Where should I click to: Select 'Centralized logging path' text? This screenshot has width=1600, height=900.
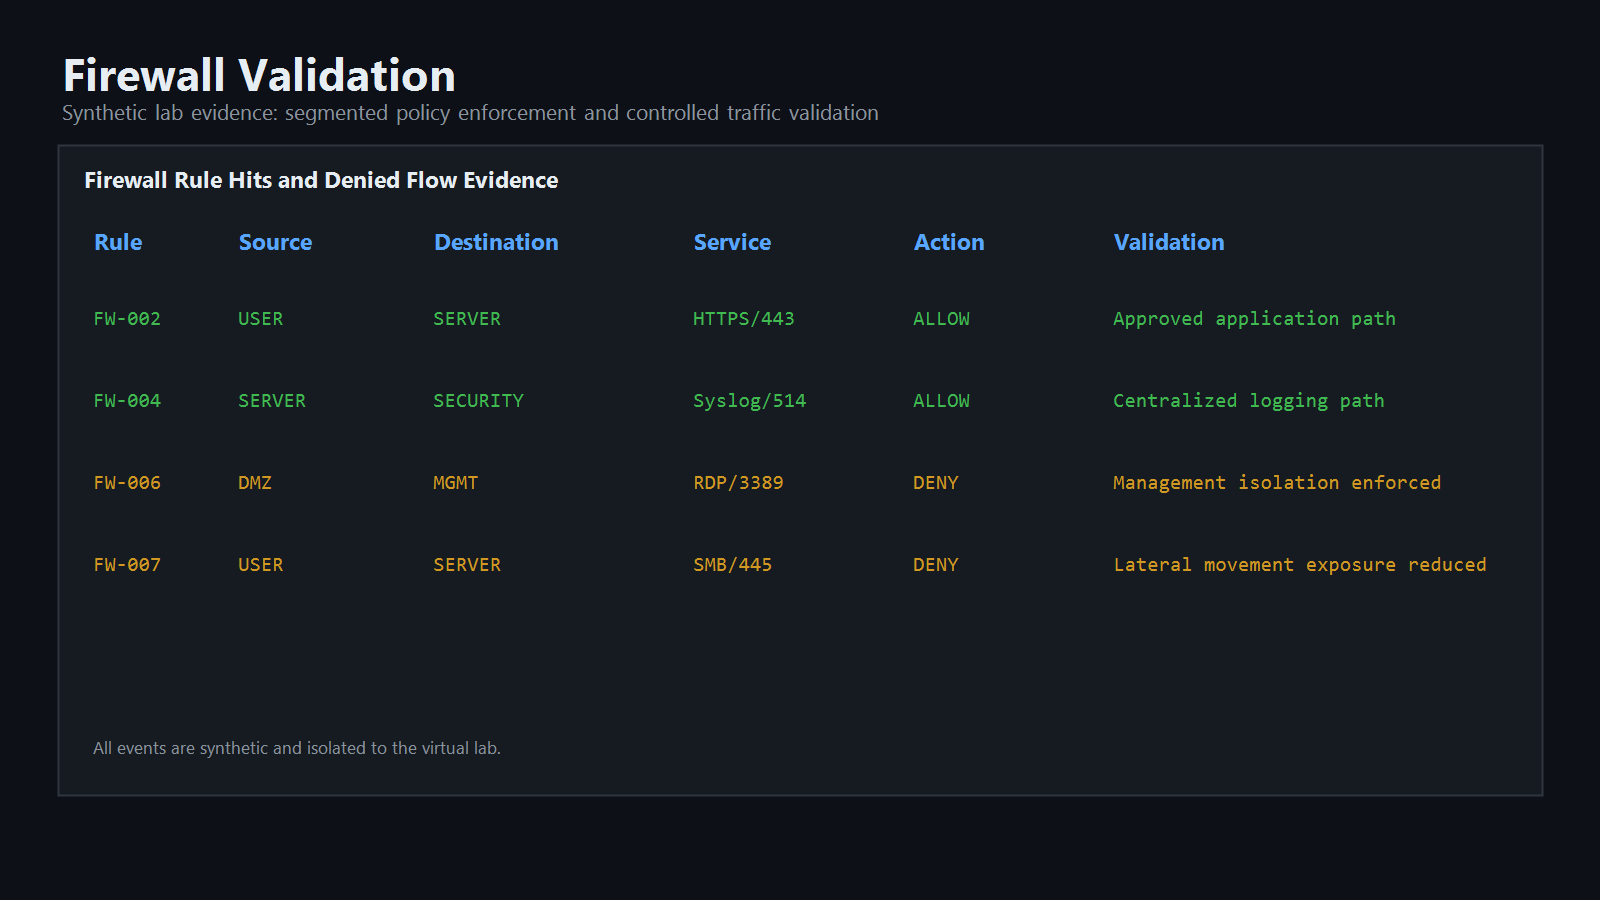[1249, 401]
